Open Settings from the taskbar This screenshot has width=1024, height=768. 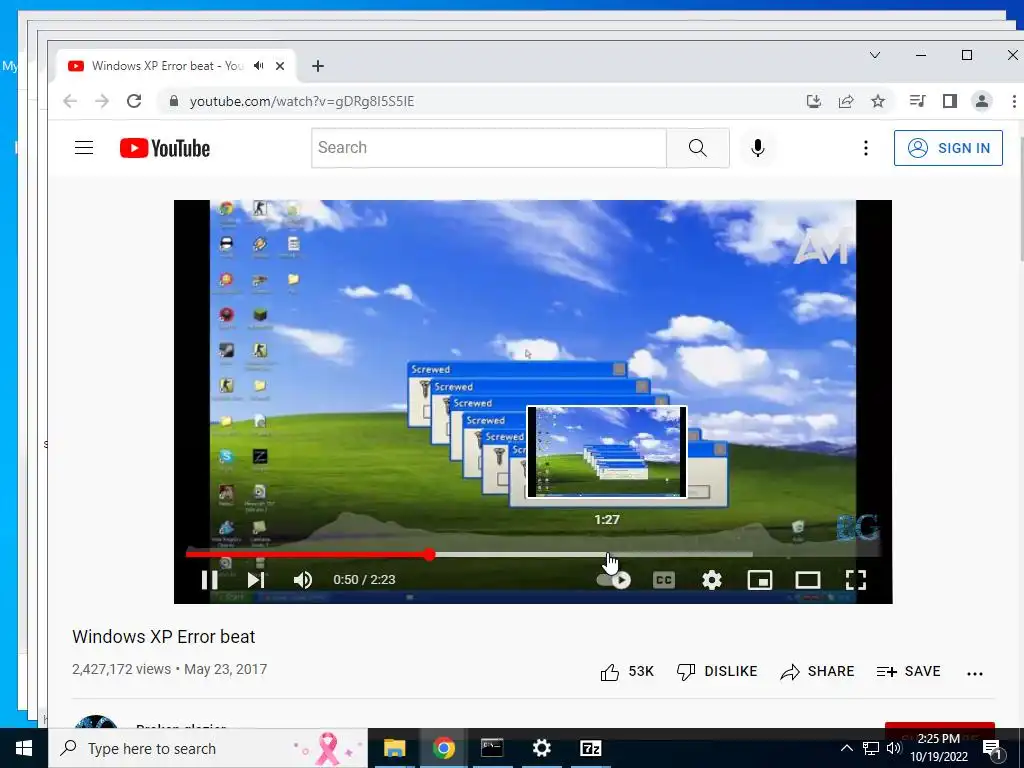click(x=541, y=748)
